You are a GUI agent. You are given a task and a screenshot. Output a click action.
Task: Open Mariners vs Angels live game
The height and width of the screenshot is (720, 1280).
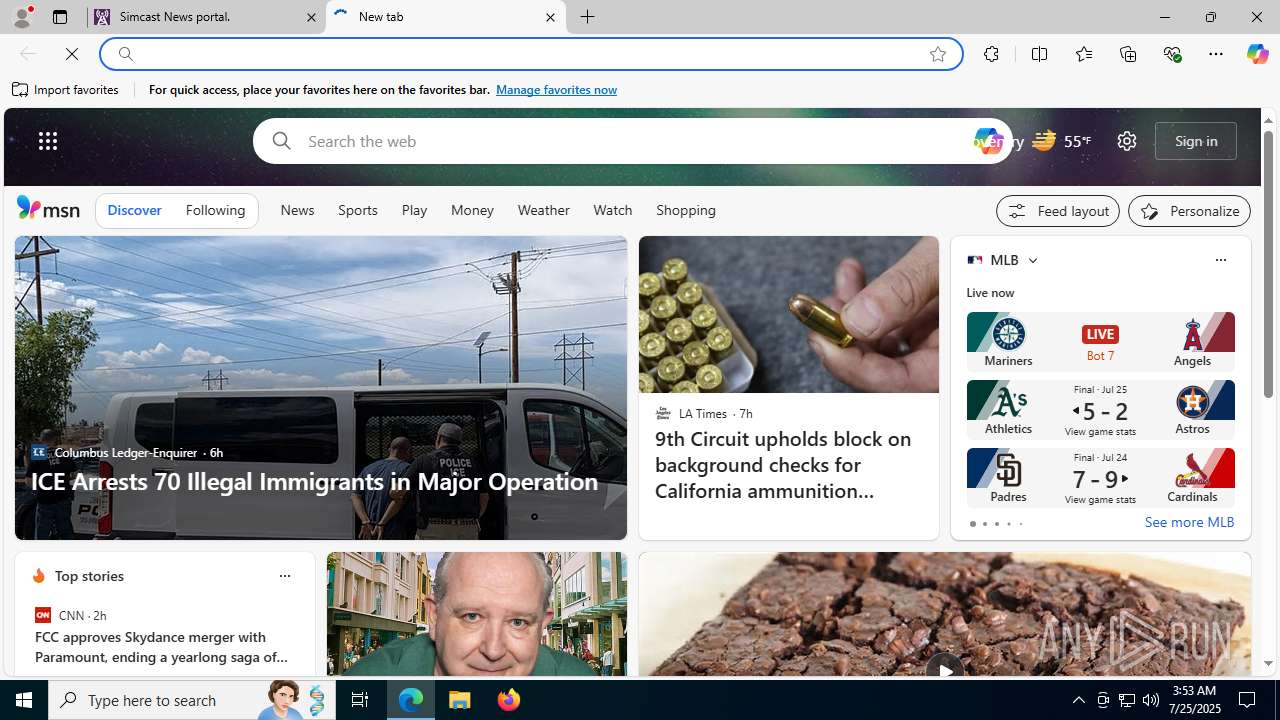pos(1100,341)
